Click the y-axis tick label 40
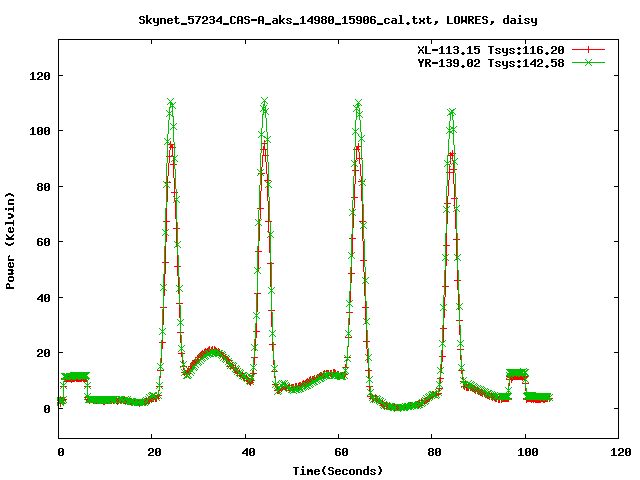This screenshot has width=640, height=480. tap(44, 298)
